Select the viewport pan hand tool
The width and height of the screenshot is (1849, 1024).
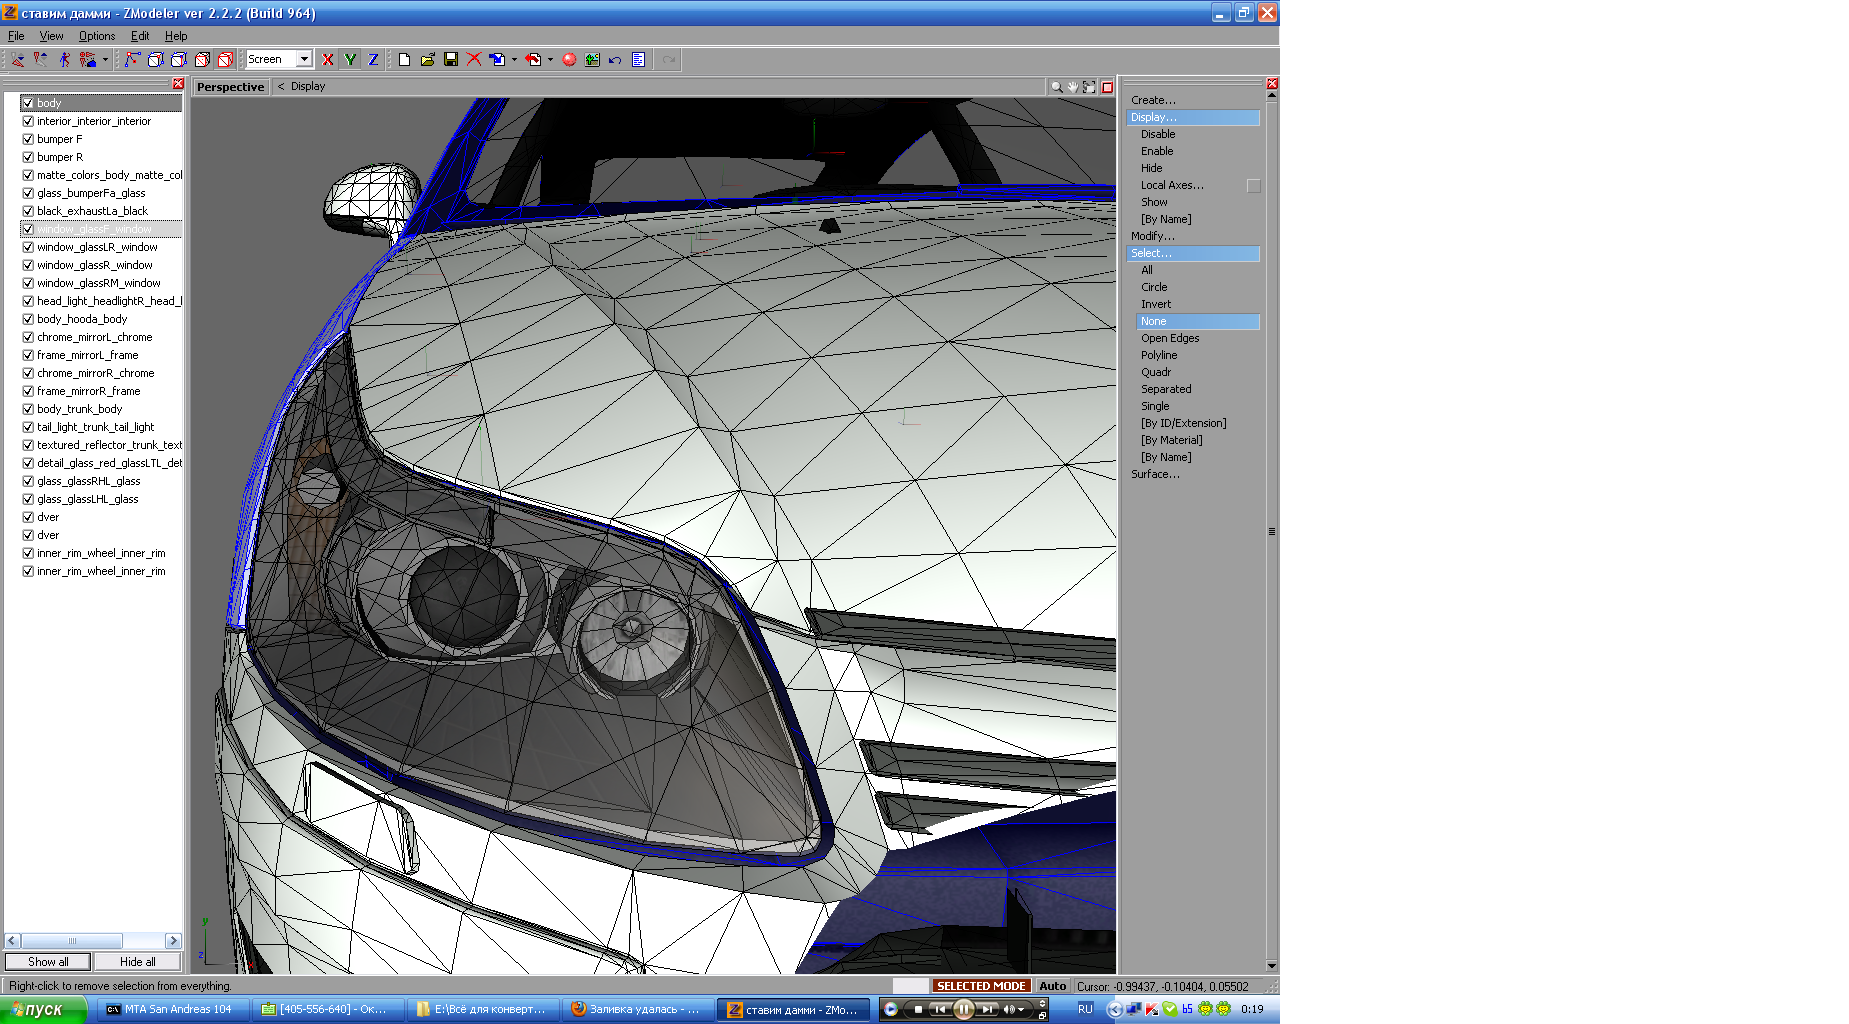point(1073,87)
